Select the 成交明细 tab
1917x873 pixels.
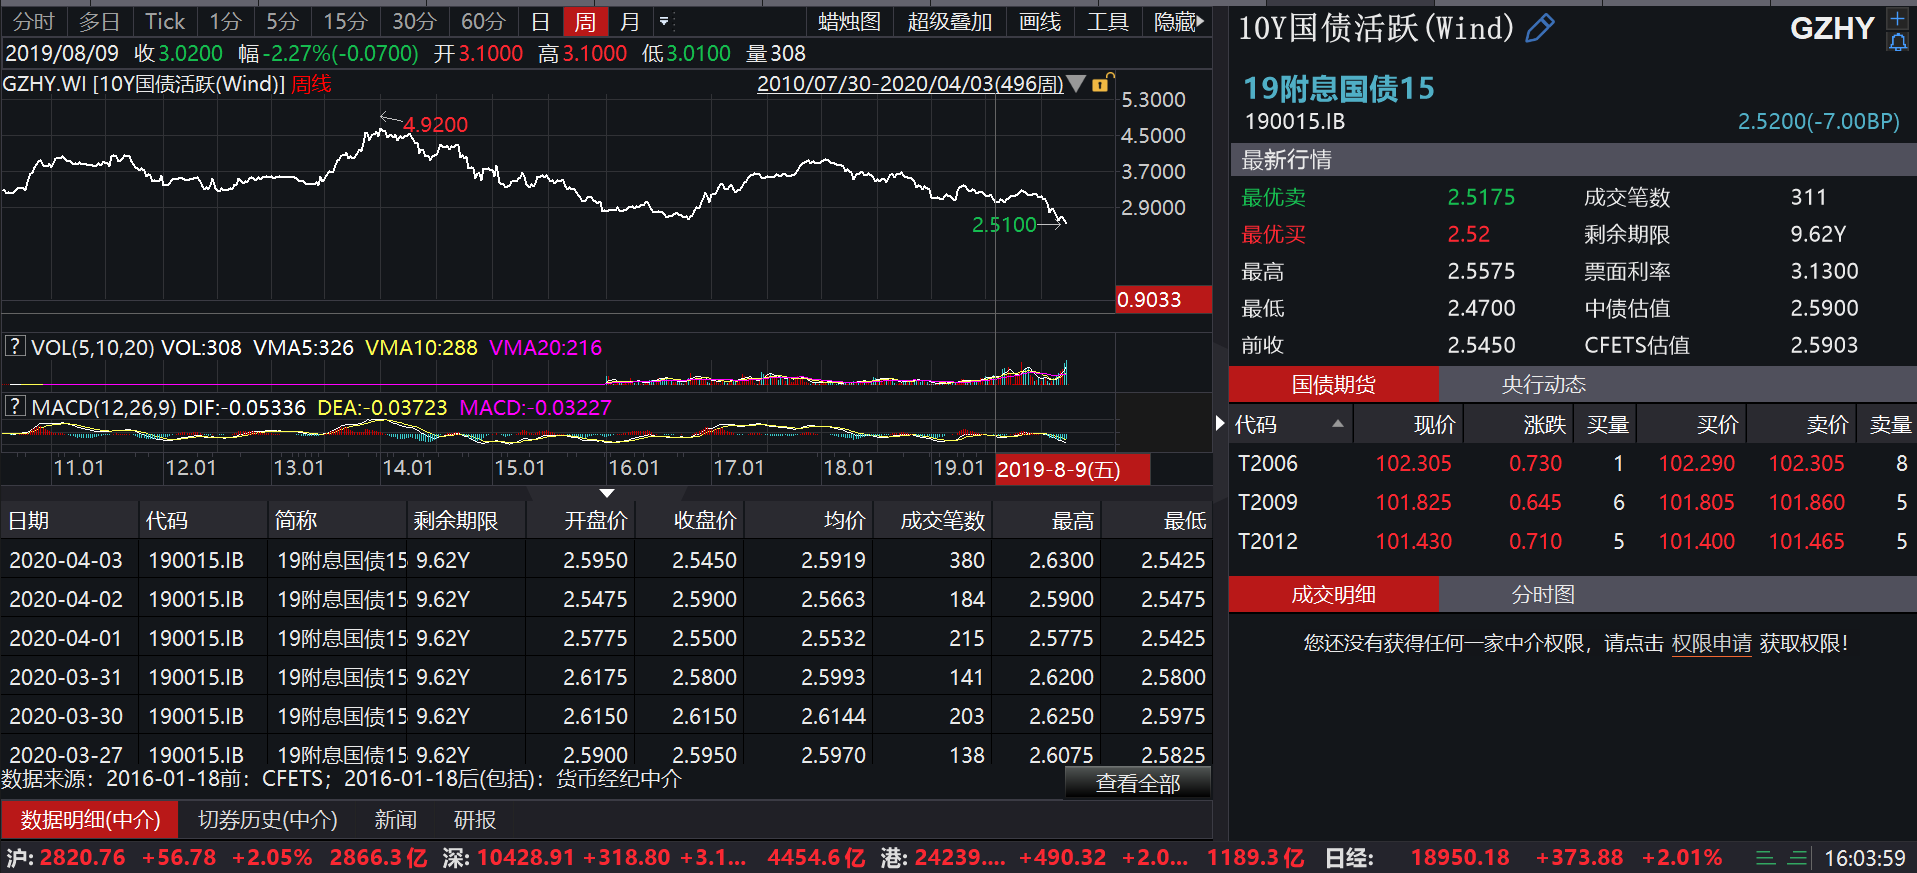click(x=1333, y=594)
